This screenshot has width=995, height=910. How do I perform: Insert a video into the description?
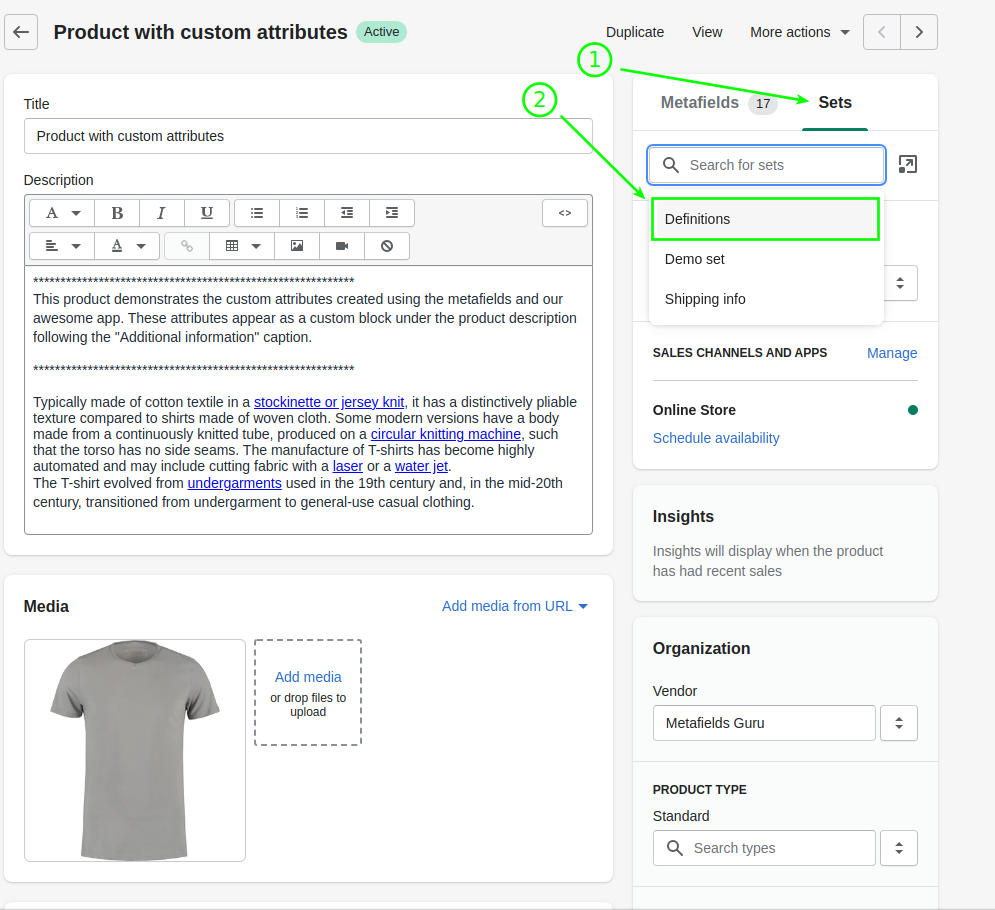tap(341, 245)
